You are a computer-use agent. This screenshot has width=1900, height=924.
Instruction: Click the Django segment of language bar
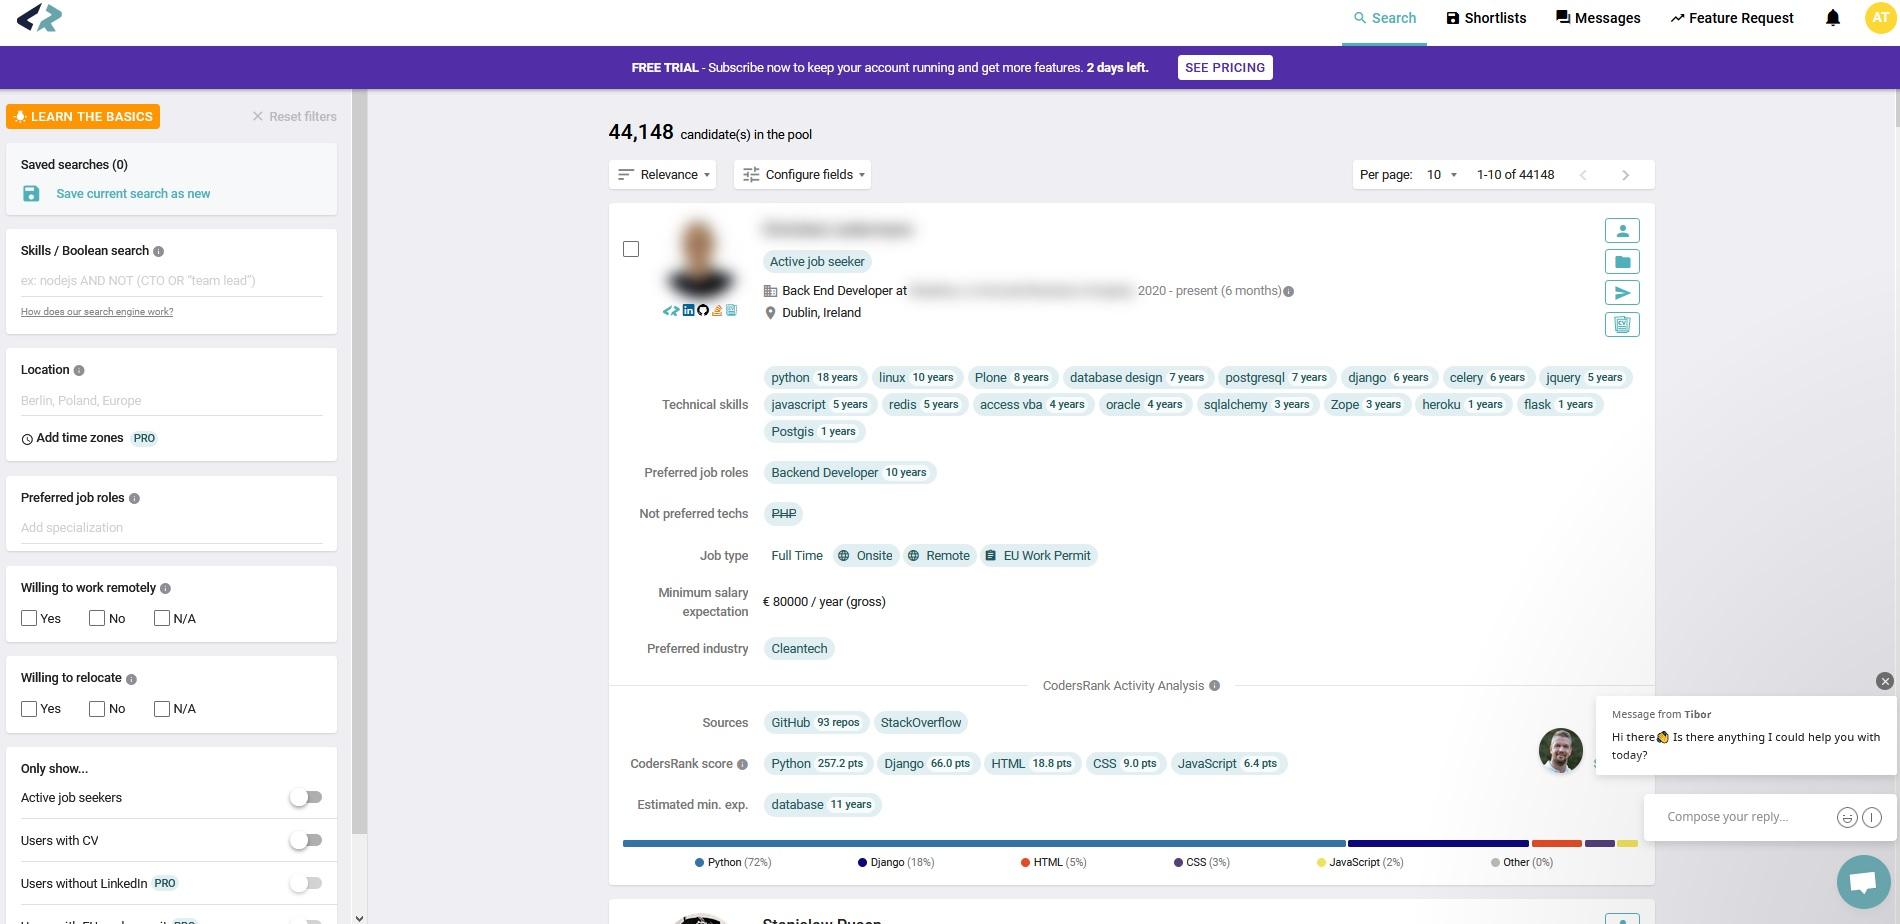tap(1438, 843)
